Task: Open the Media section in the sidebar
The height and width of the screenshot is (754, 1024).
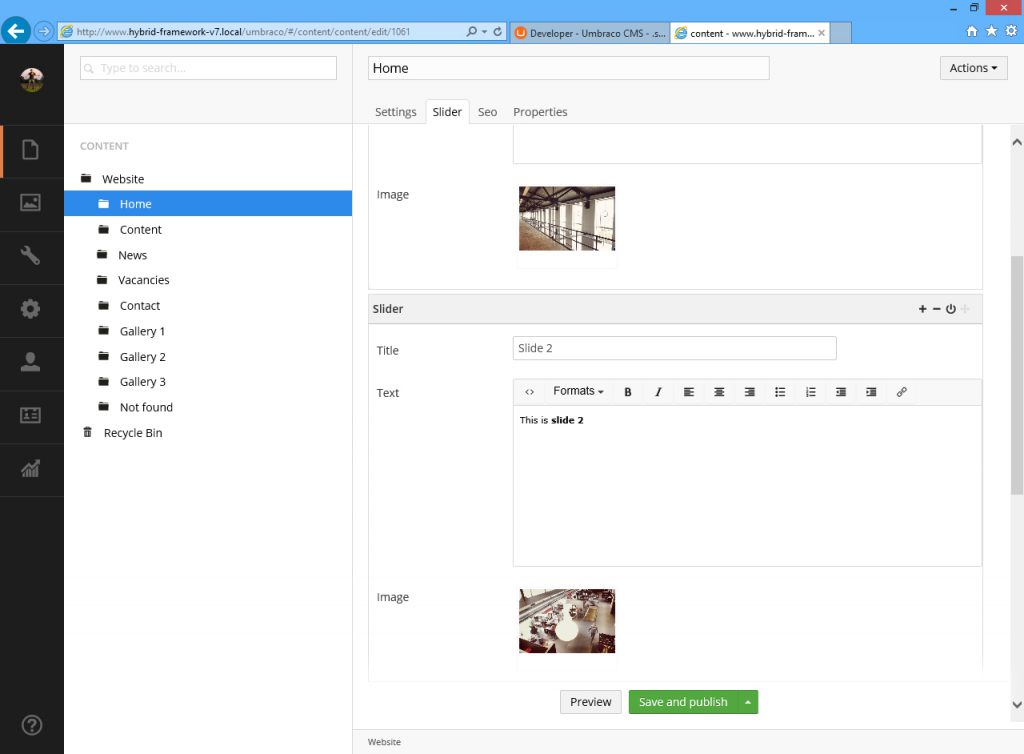Action: tap(31, 203)
